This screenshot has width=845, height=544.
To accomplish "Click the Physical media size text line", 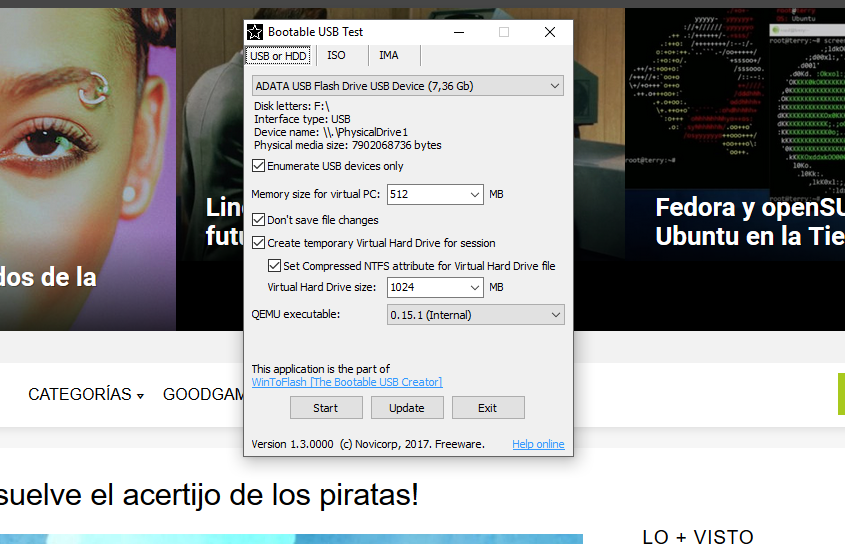I will (348, 145).
